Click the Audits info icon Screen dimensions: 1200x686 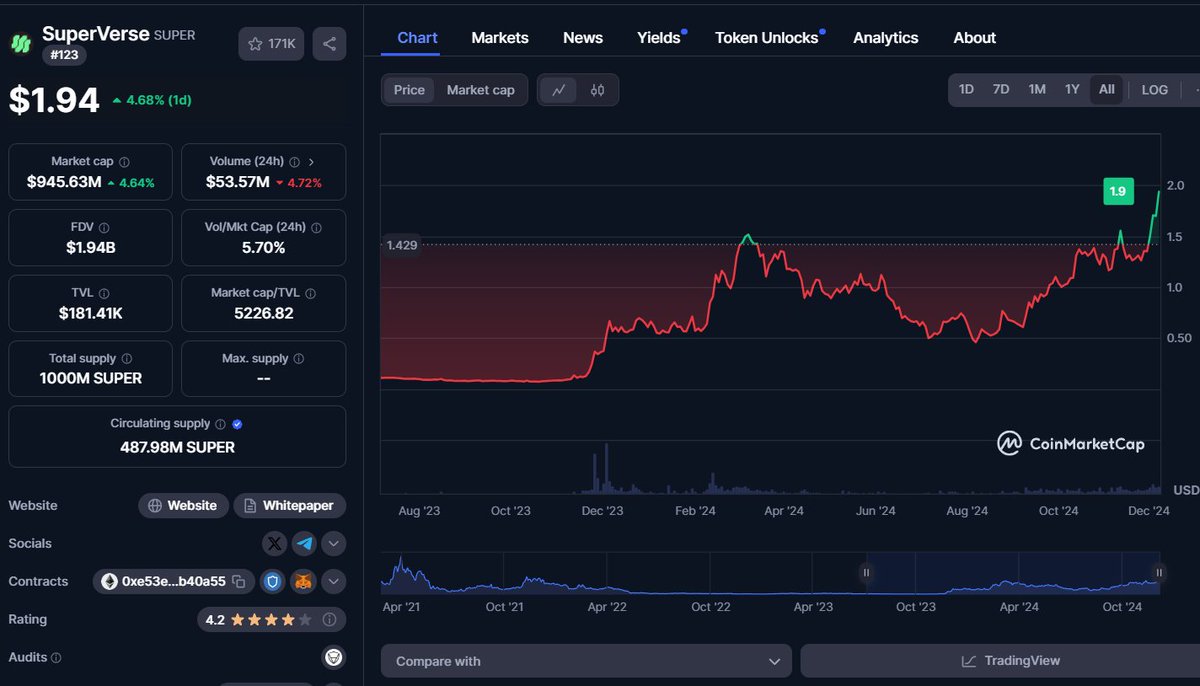(x=56, y=658)
